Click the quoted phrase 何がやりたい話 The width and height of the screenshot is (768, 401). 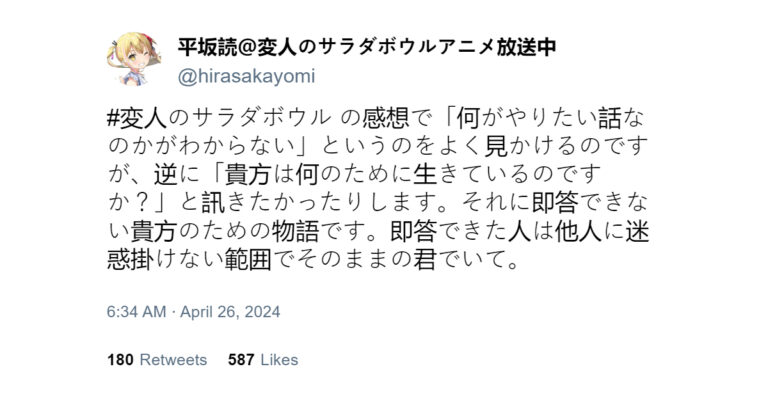[x=539, y=118]
